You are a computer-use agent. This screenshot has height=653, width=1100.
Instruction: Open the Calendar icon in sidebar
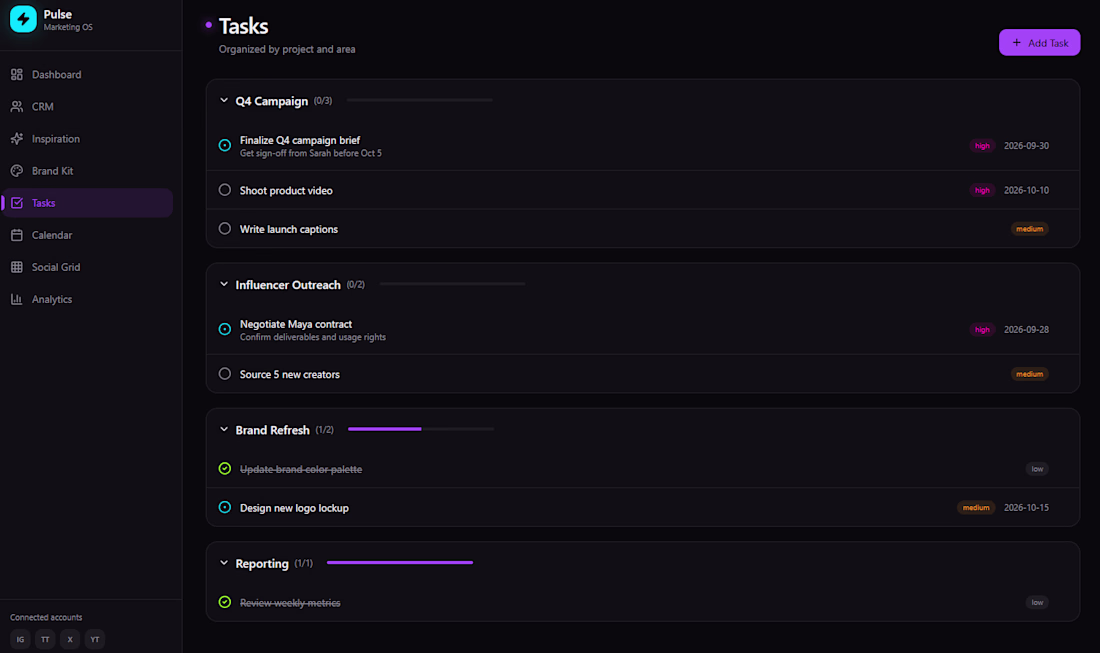click(x=17, y=235)
